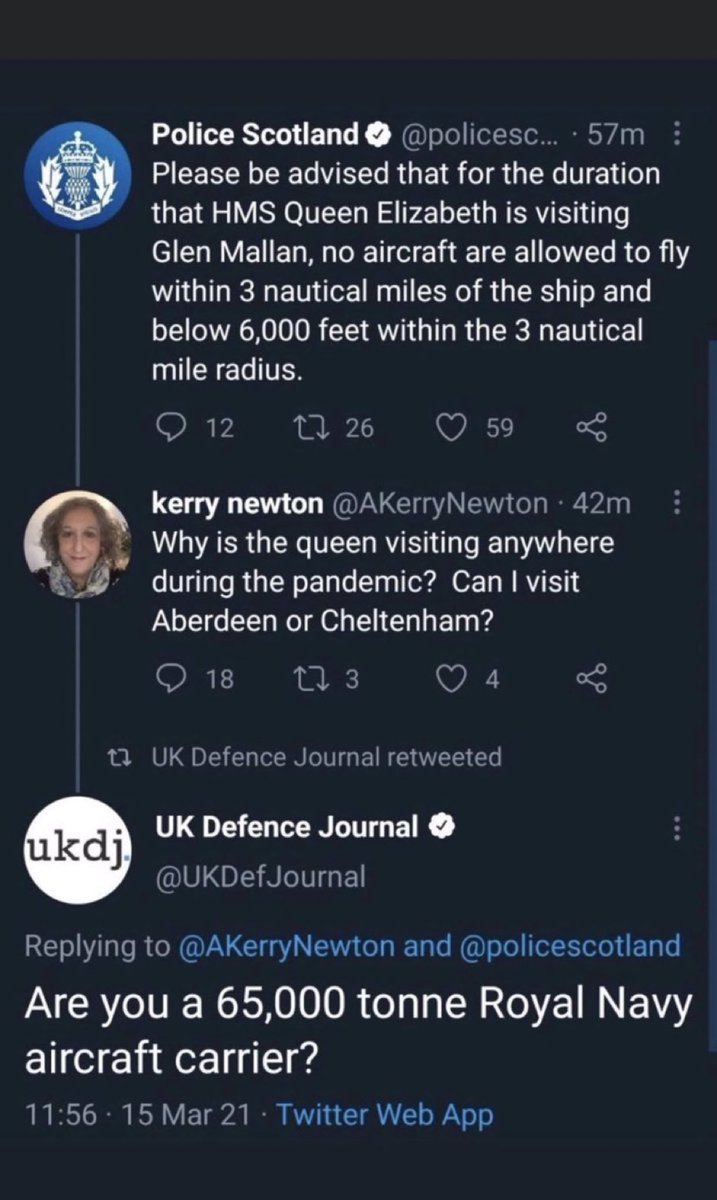
Task: Open more options on kerry newton tweet
Action: (679, 503)
